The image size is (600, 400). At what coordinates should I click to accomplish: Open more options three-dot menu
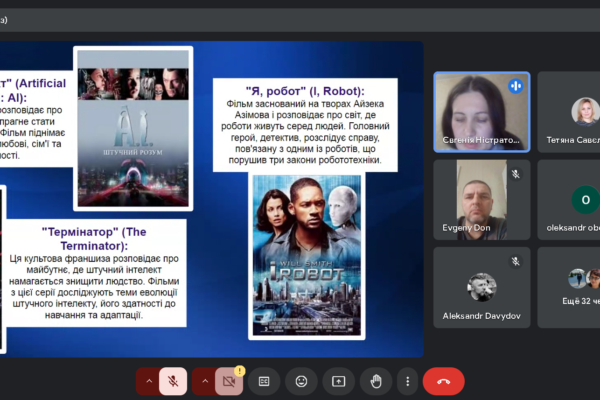coord(408,381)
